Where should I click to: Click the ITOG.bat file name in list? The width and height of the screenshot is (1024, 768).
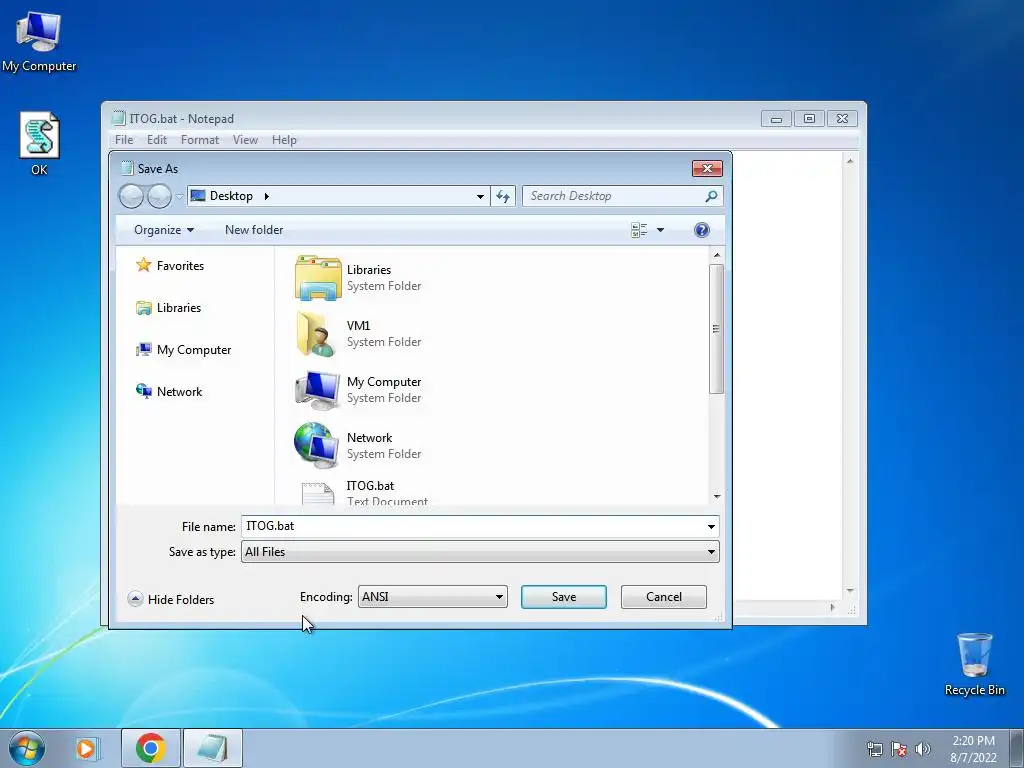point(370,485)
